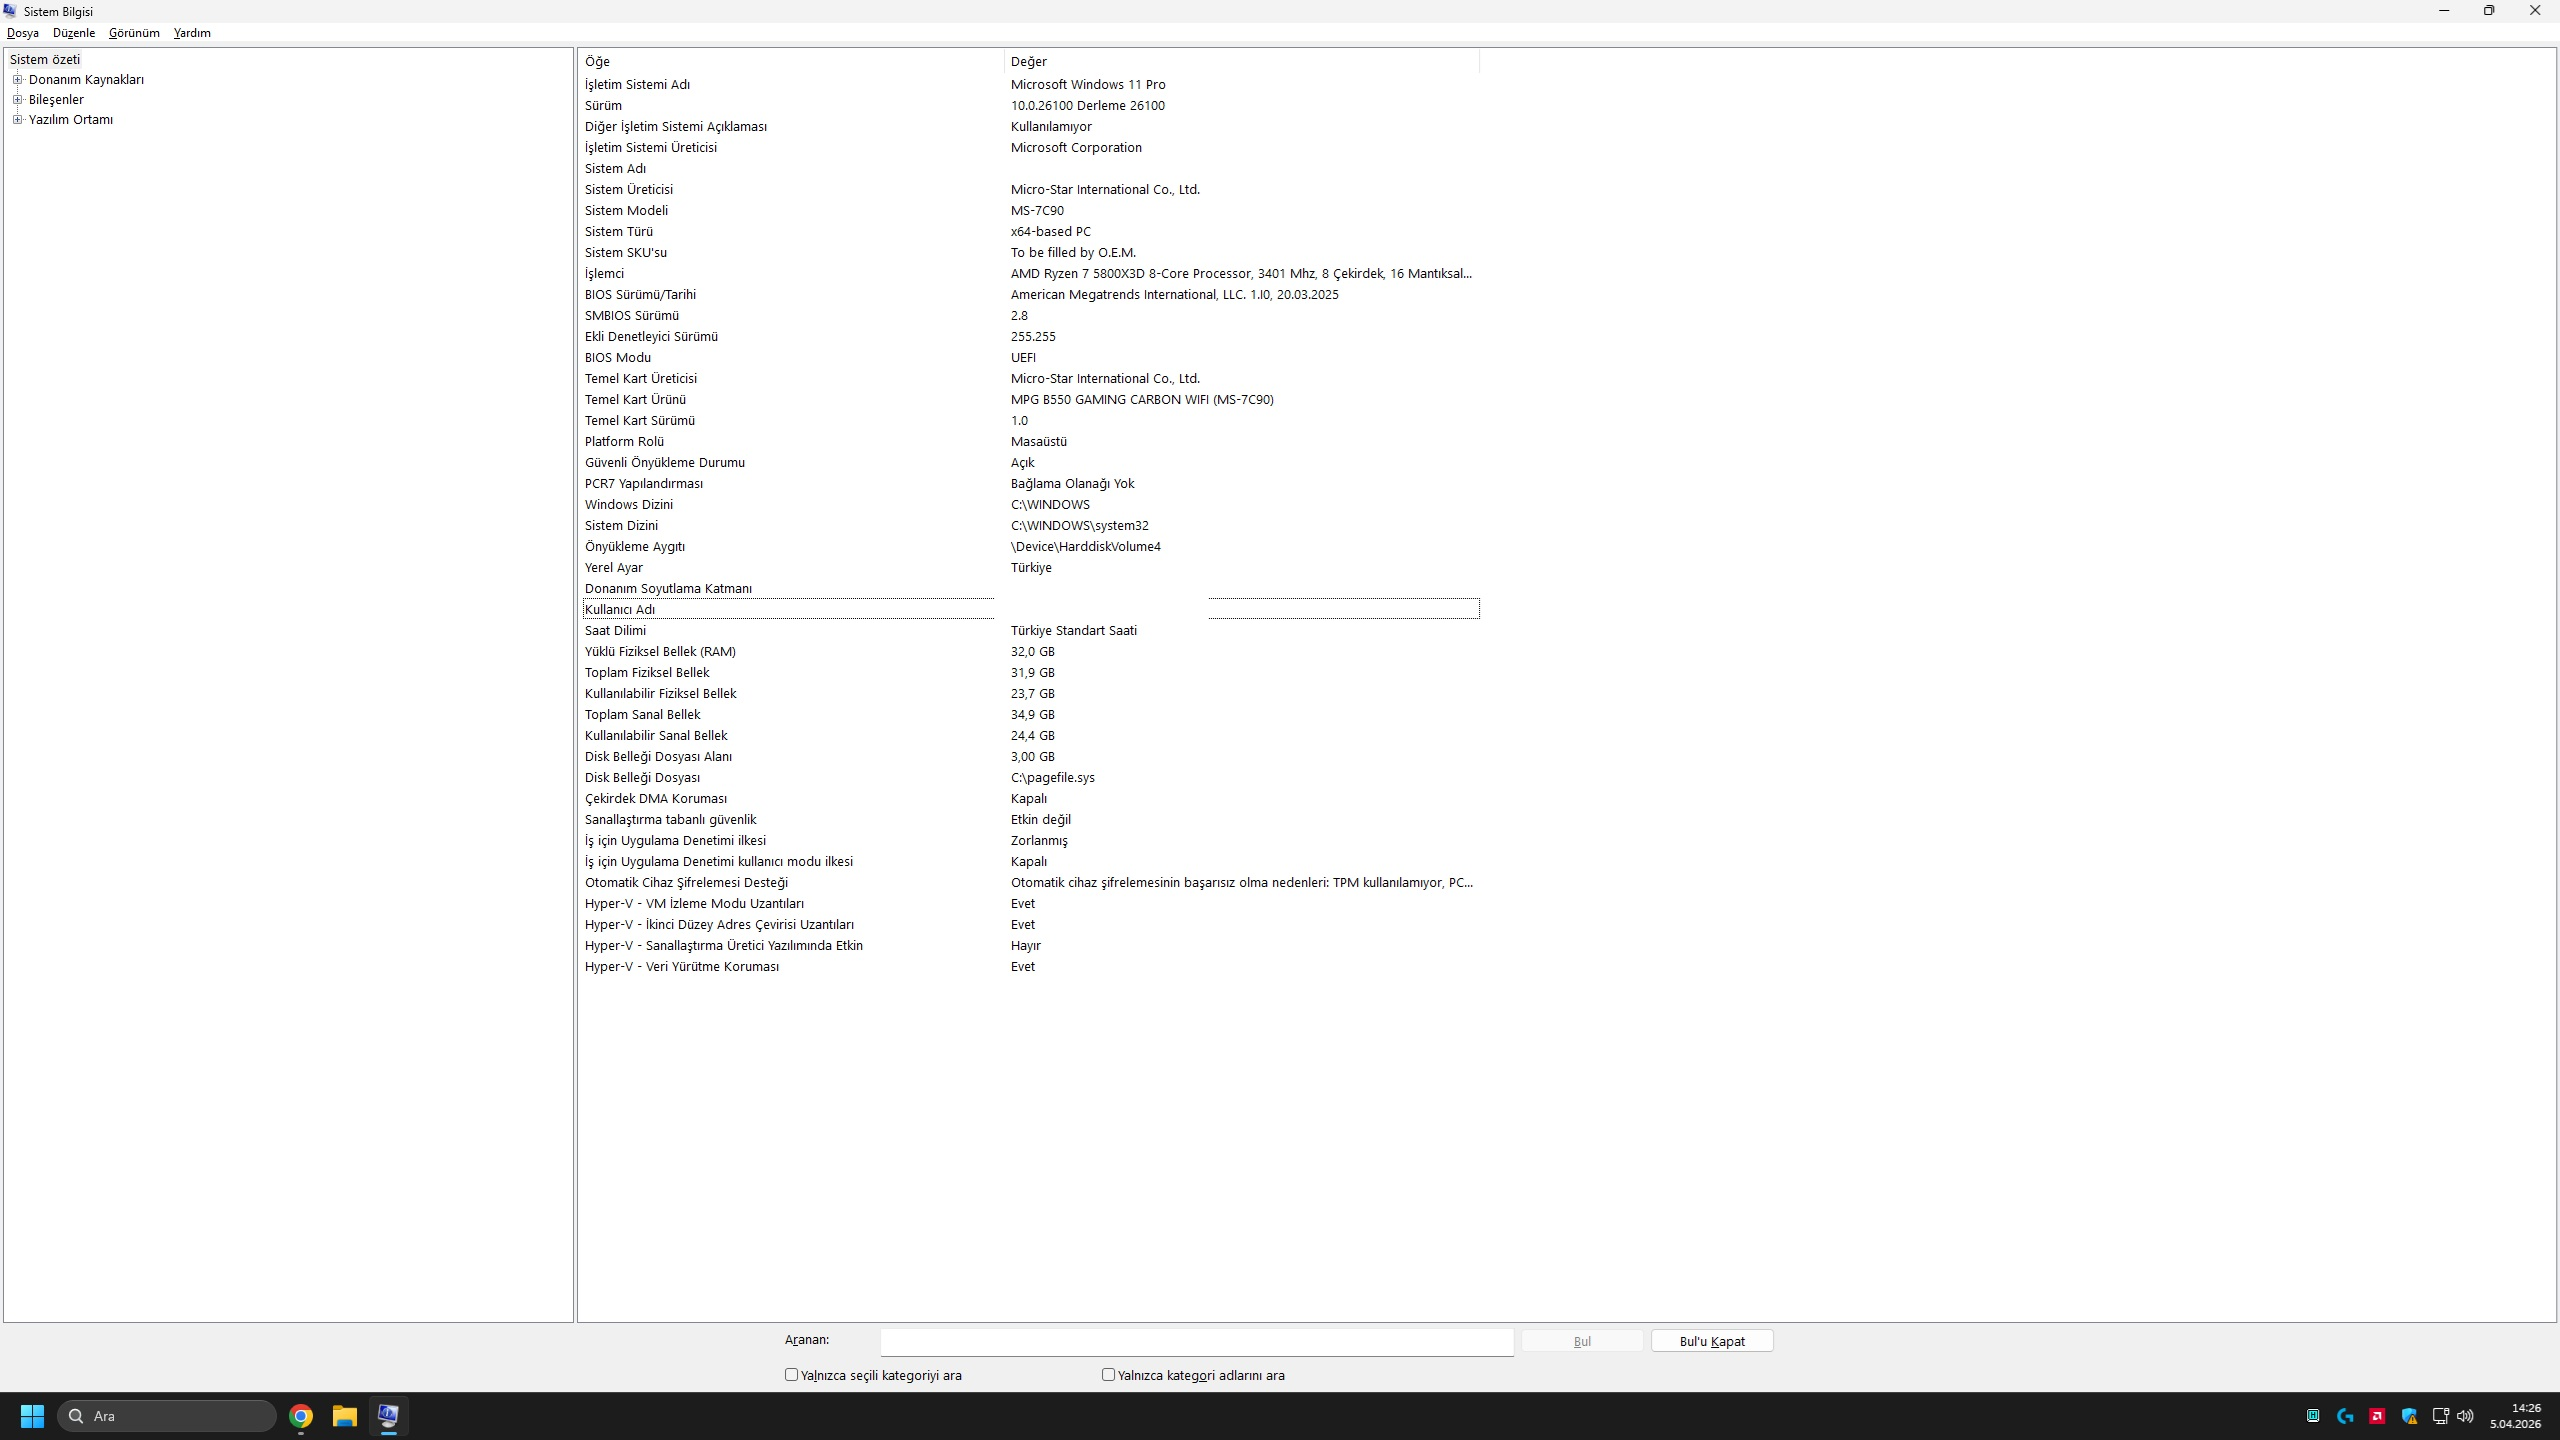This screenshot has height=1440, width=2560.
Task: Open the volume speaker tray icon
Action: [x=2465, y=1416]
